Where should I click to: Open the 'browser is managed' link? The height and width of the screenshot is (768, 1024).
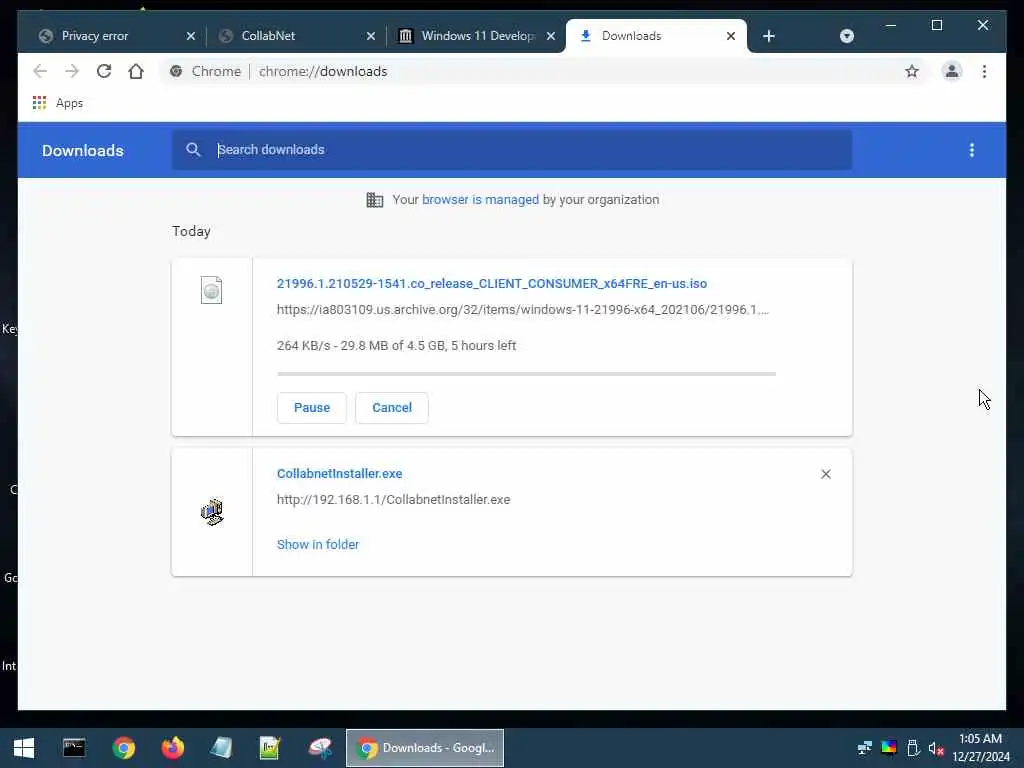point(481,200)
